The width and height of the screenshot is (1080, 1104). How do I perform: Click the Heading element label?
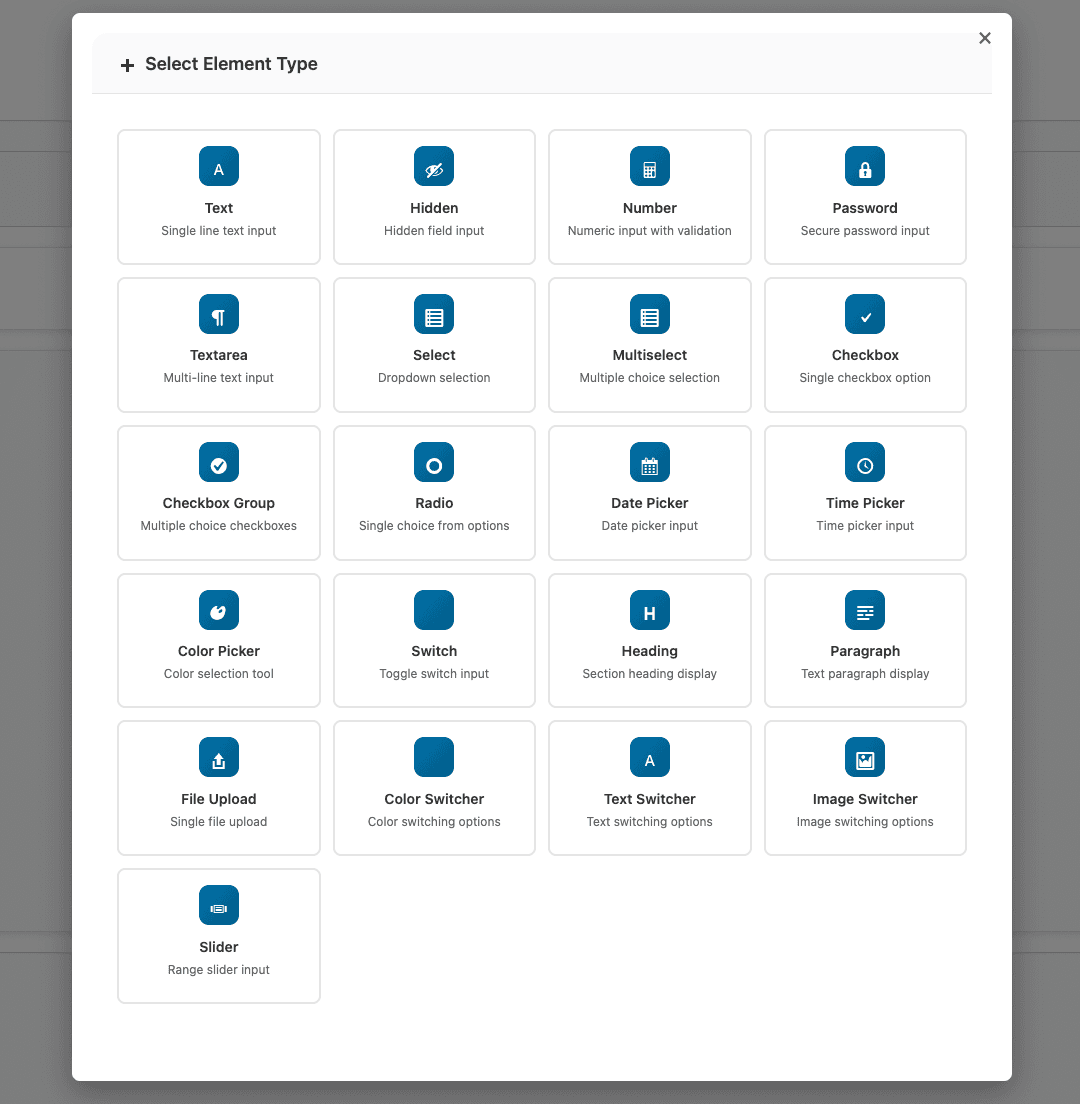pyautogui.click(x=650, y=651)
